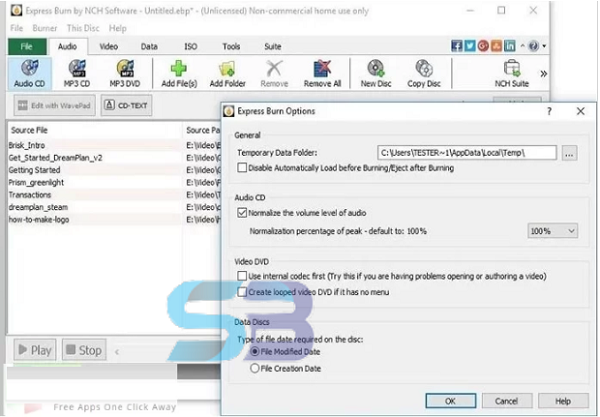Select the File Modified Date radio button
Screen dimensions: 600x417
[254, 352]
